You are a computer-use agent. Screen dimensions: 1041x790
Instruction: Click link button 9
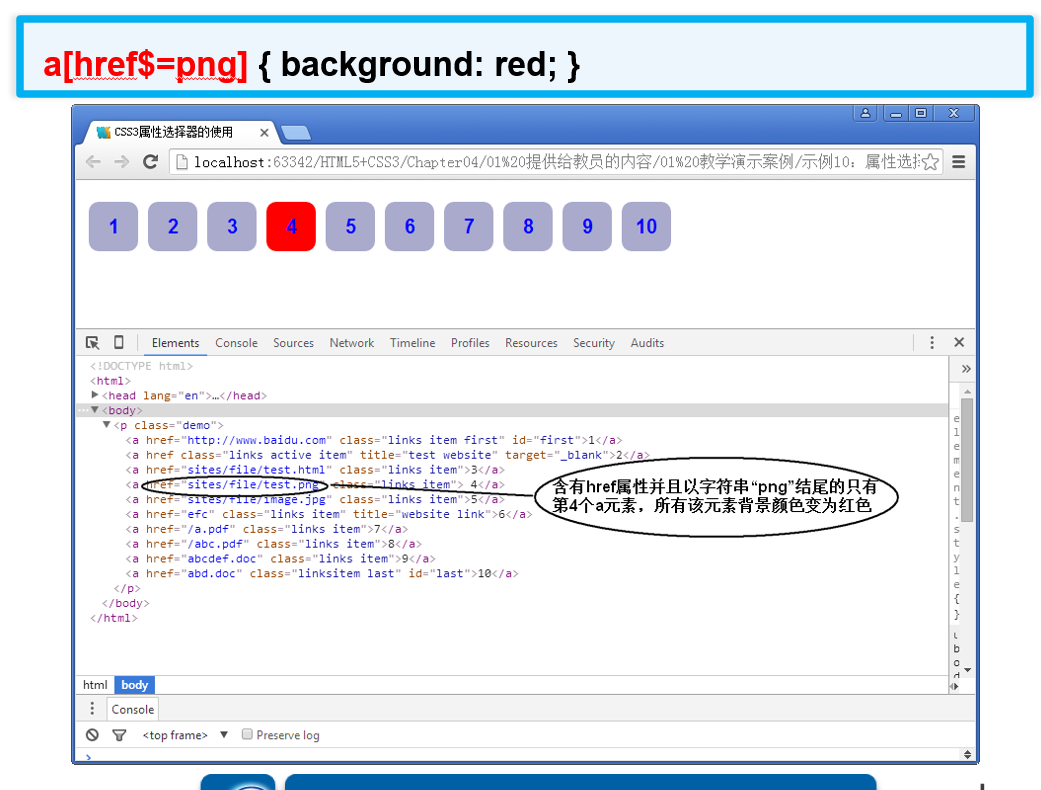587,226
